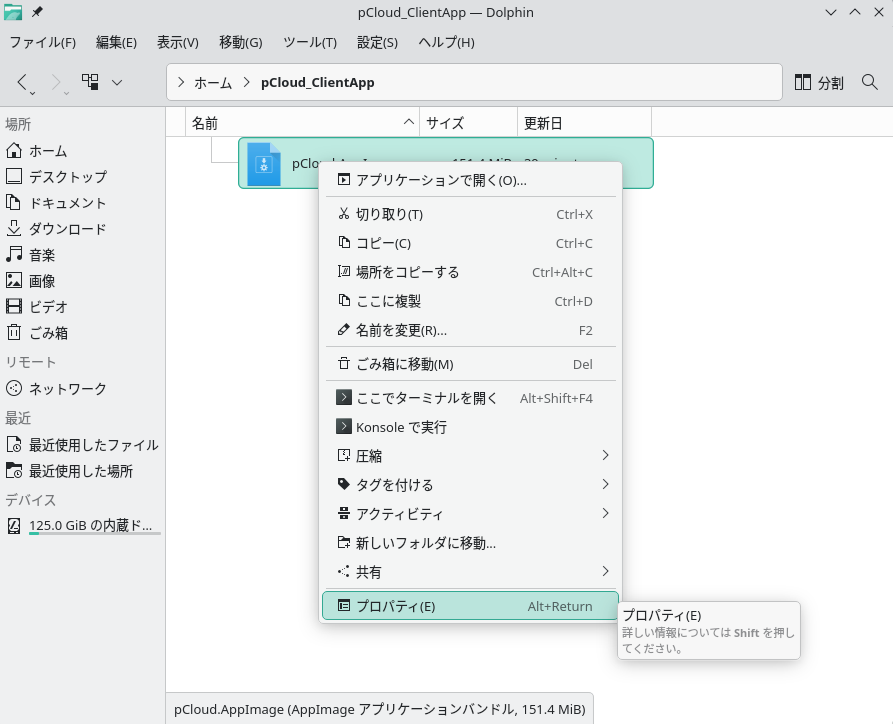Click the search magnifier icon

[869, 82]
